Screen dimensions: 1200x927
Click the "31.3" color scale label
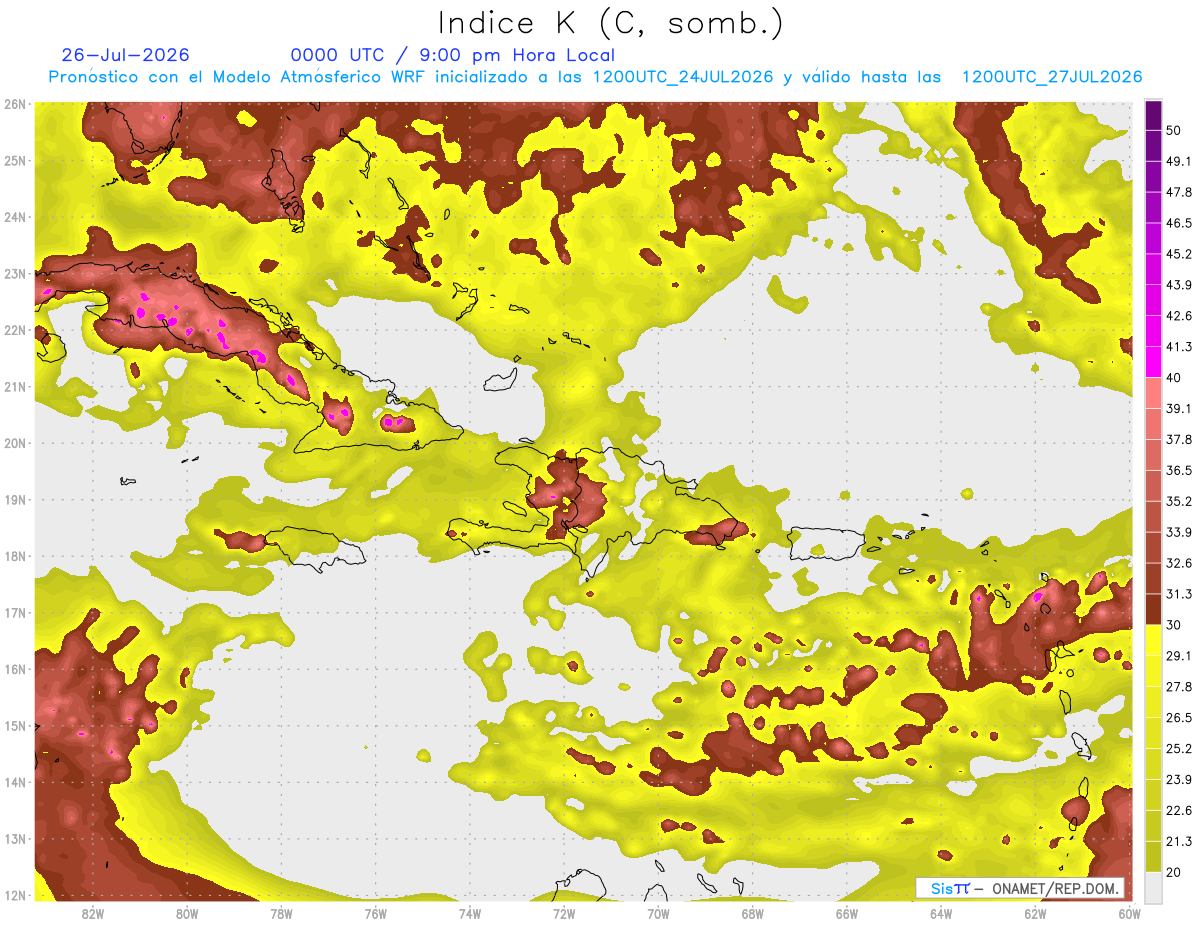tap(1179, 594)
